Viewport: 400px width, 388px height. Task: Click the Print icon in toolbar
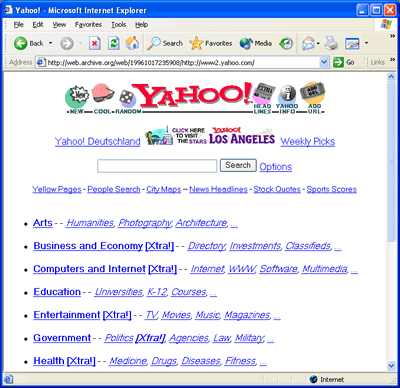[332, 43]
